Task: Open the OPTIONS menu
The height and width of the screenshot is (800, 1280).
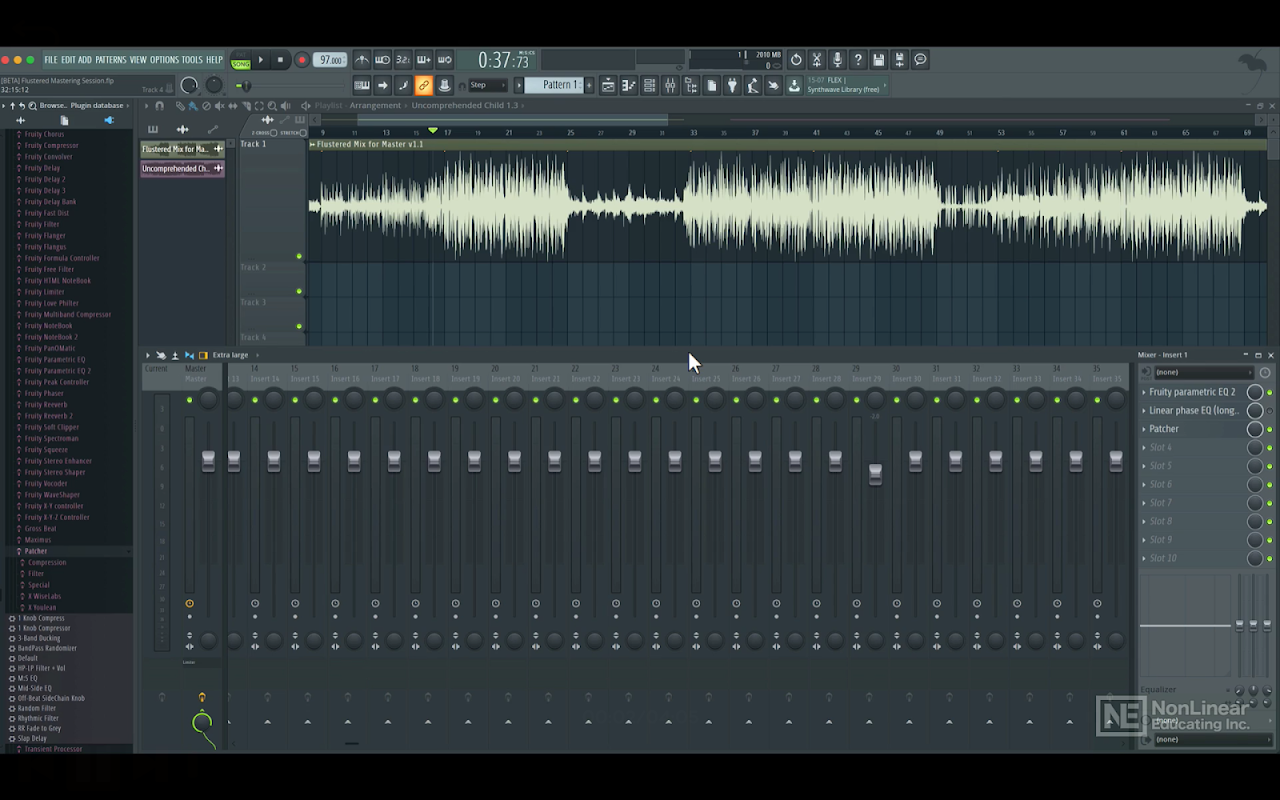Action: [x=164, y=60]
